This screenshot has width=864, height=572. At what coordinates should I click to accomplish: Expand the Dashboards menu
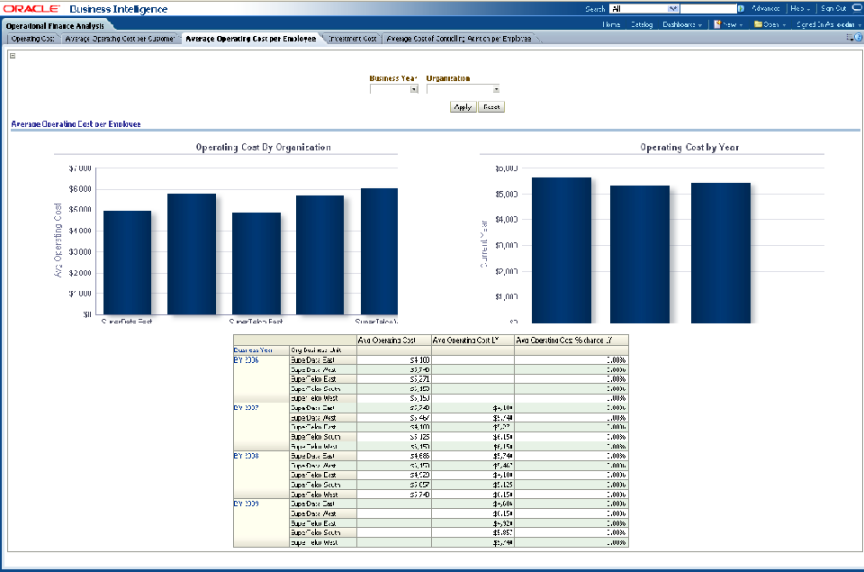682,24
